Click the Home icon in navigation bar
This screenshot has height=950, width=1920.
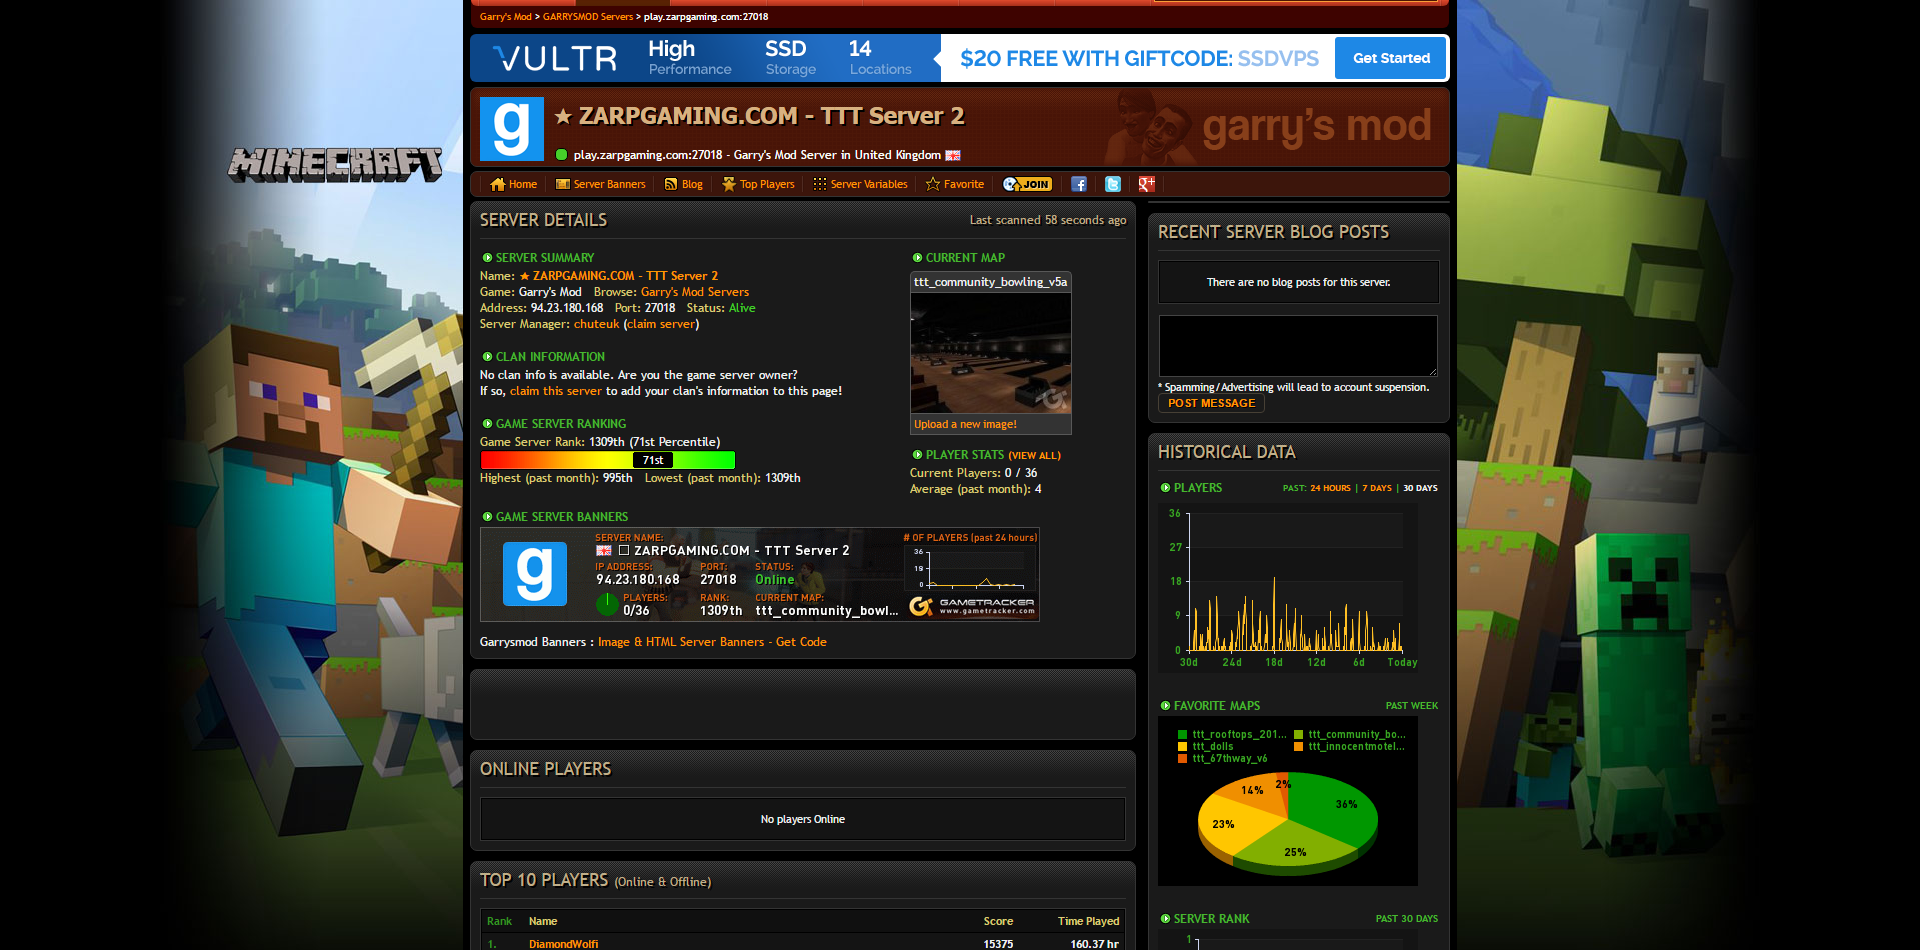[497, 184]
